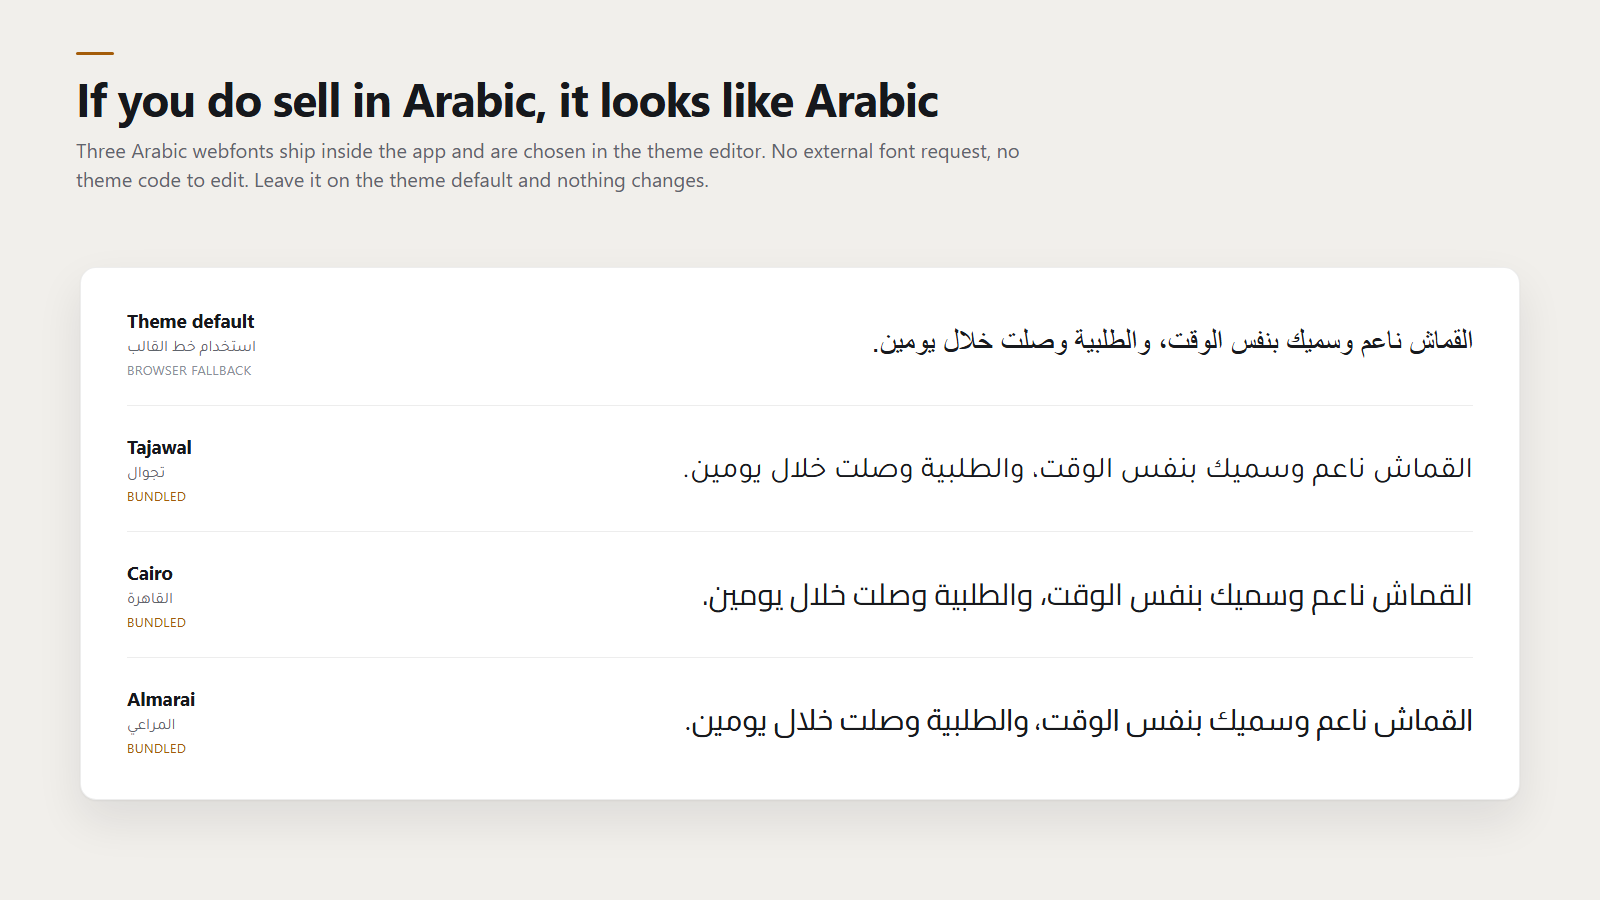The height and width of the screenshot is (900, 1600).
Task: Select the Tajawal font name
Action: pos(159,447)
